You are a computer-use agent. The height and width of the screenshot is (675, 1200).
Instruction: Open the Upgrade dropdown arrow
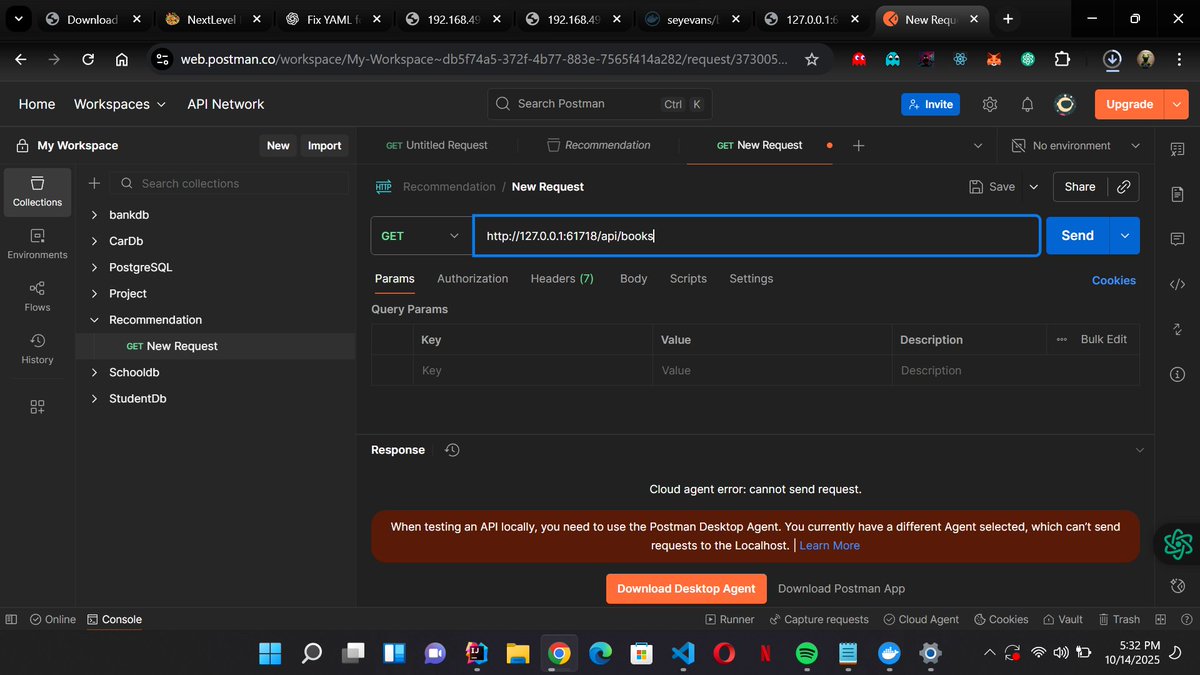(x=1176, y=104)
